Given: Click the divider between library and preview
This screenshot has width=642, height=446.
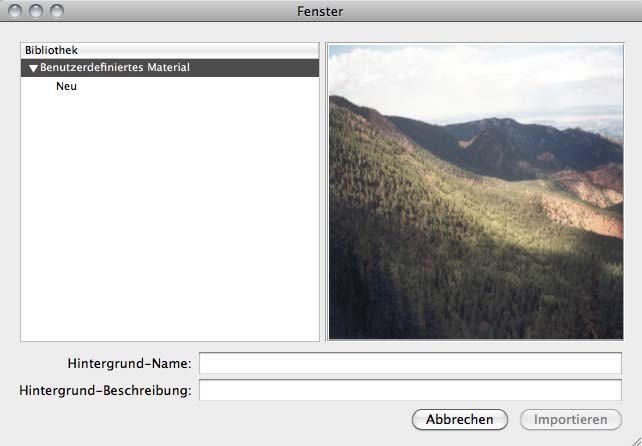Looking at the screenshot, I should 323,190.
